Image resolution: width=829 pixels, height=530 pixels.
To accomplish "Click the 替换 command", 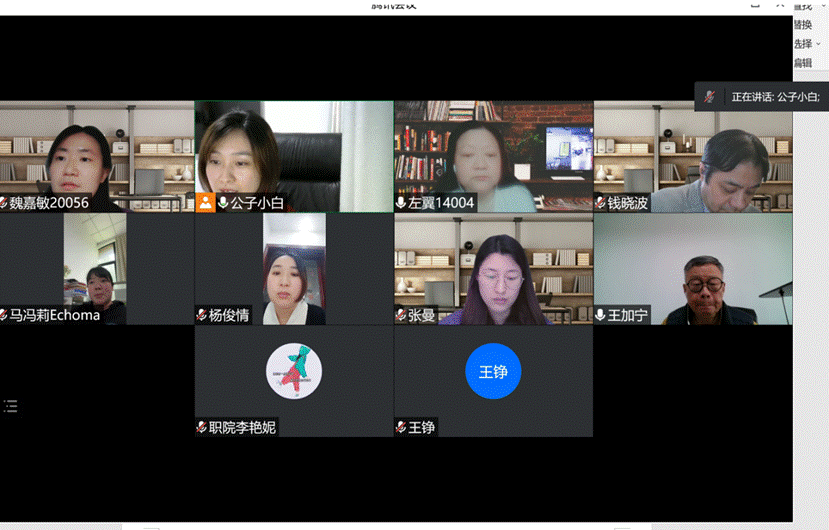I will click(x=803, y=25).
